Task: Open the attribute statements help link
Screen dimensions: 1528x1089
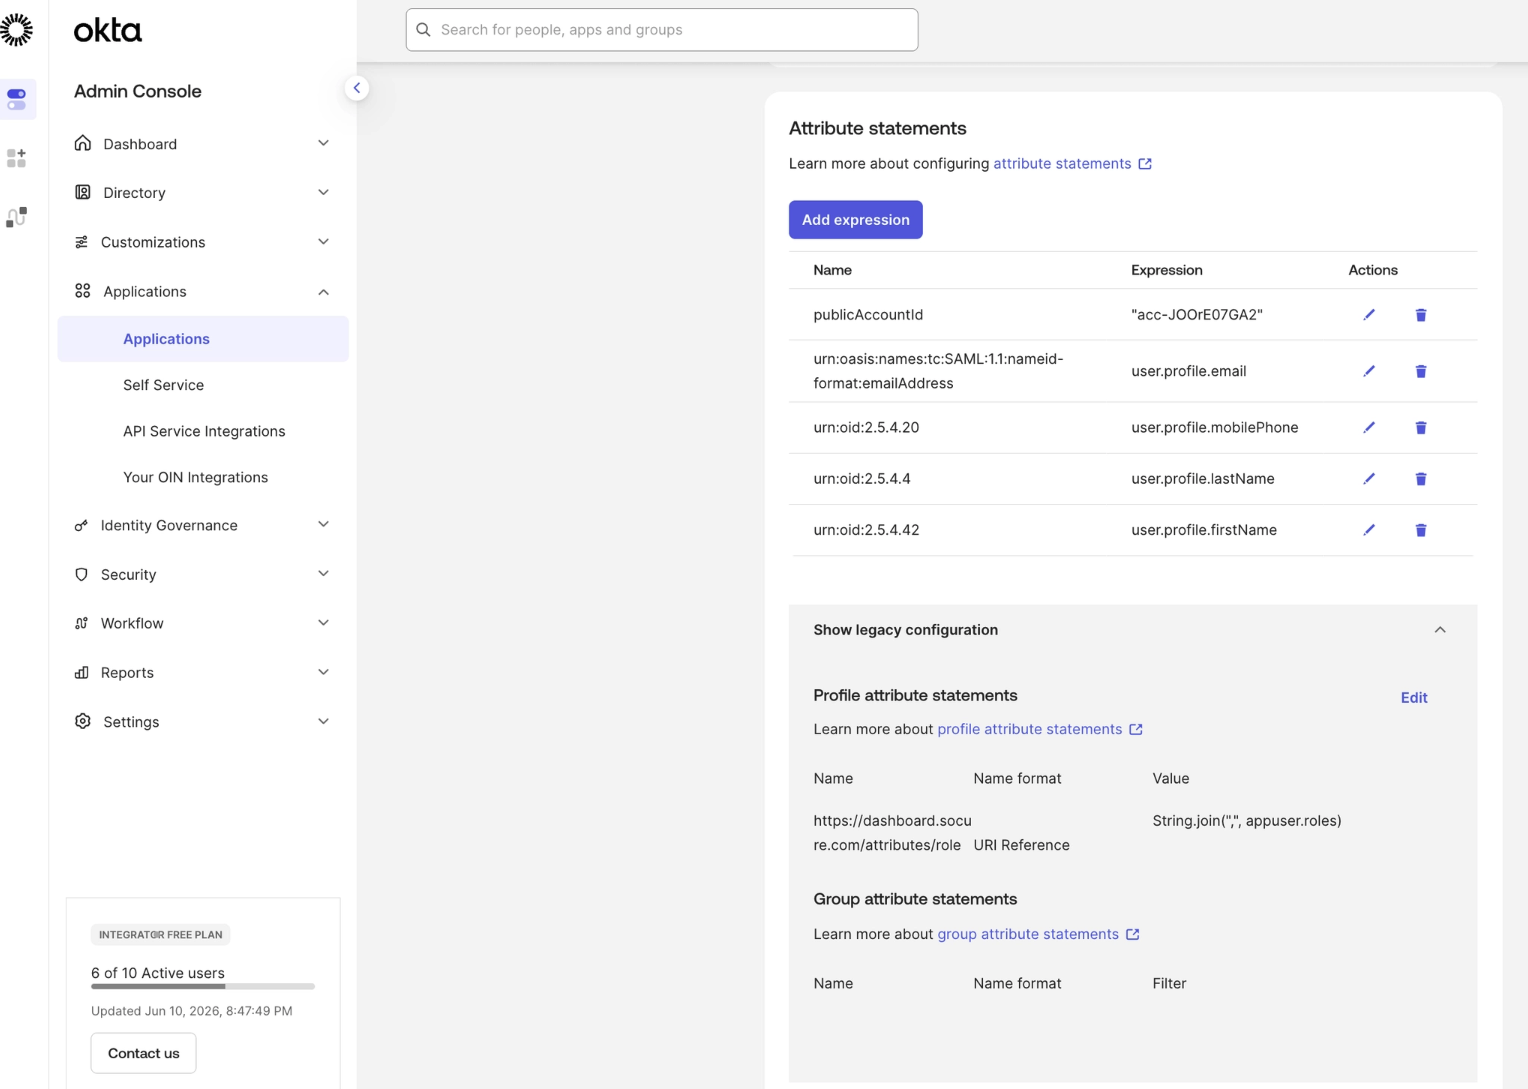Action: coord(1072,164)
